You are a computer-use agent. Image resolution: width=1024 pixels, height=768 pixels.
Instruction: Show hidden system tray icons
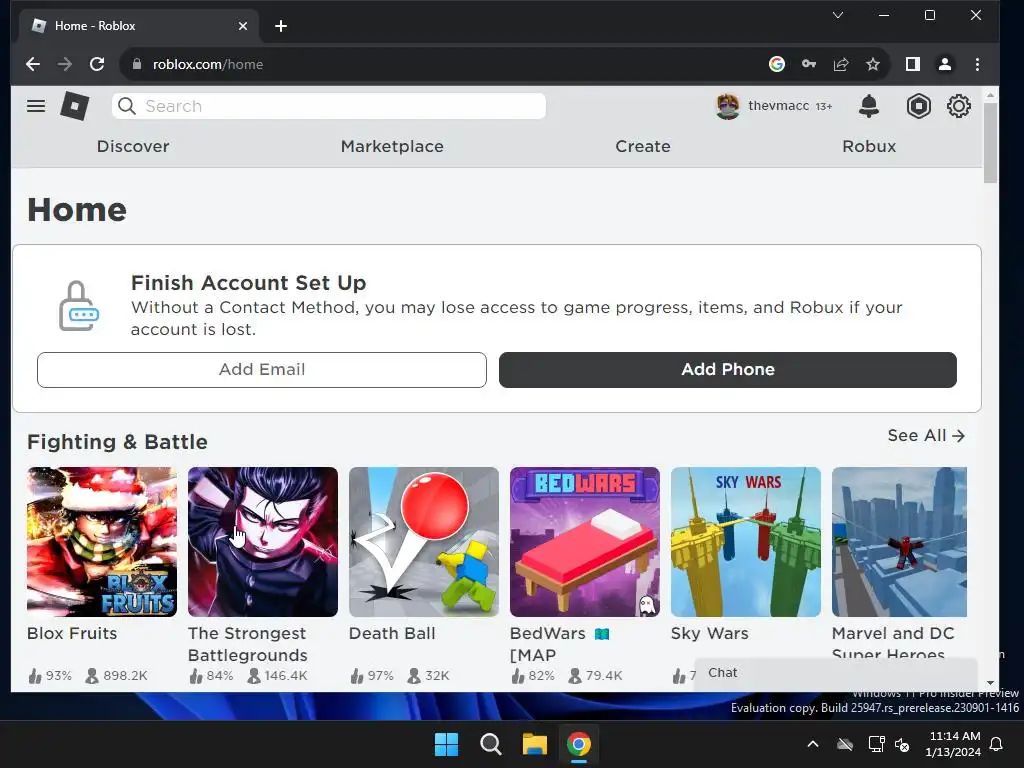click(812, 744)
